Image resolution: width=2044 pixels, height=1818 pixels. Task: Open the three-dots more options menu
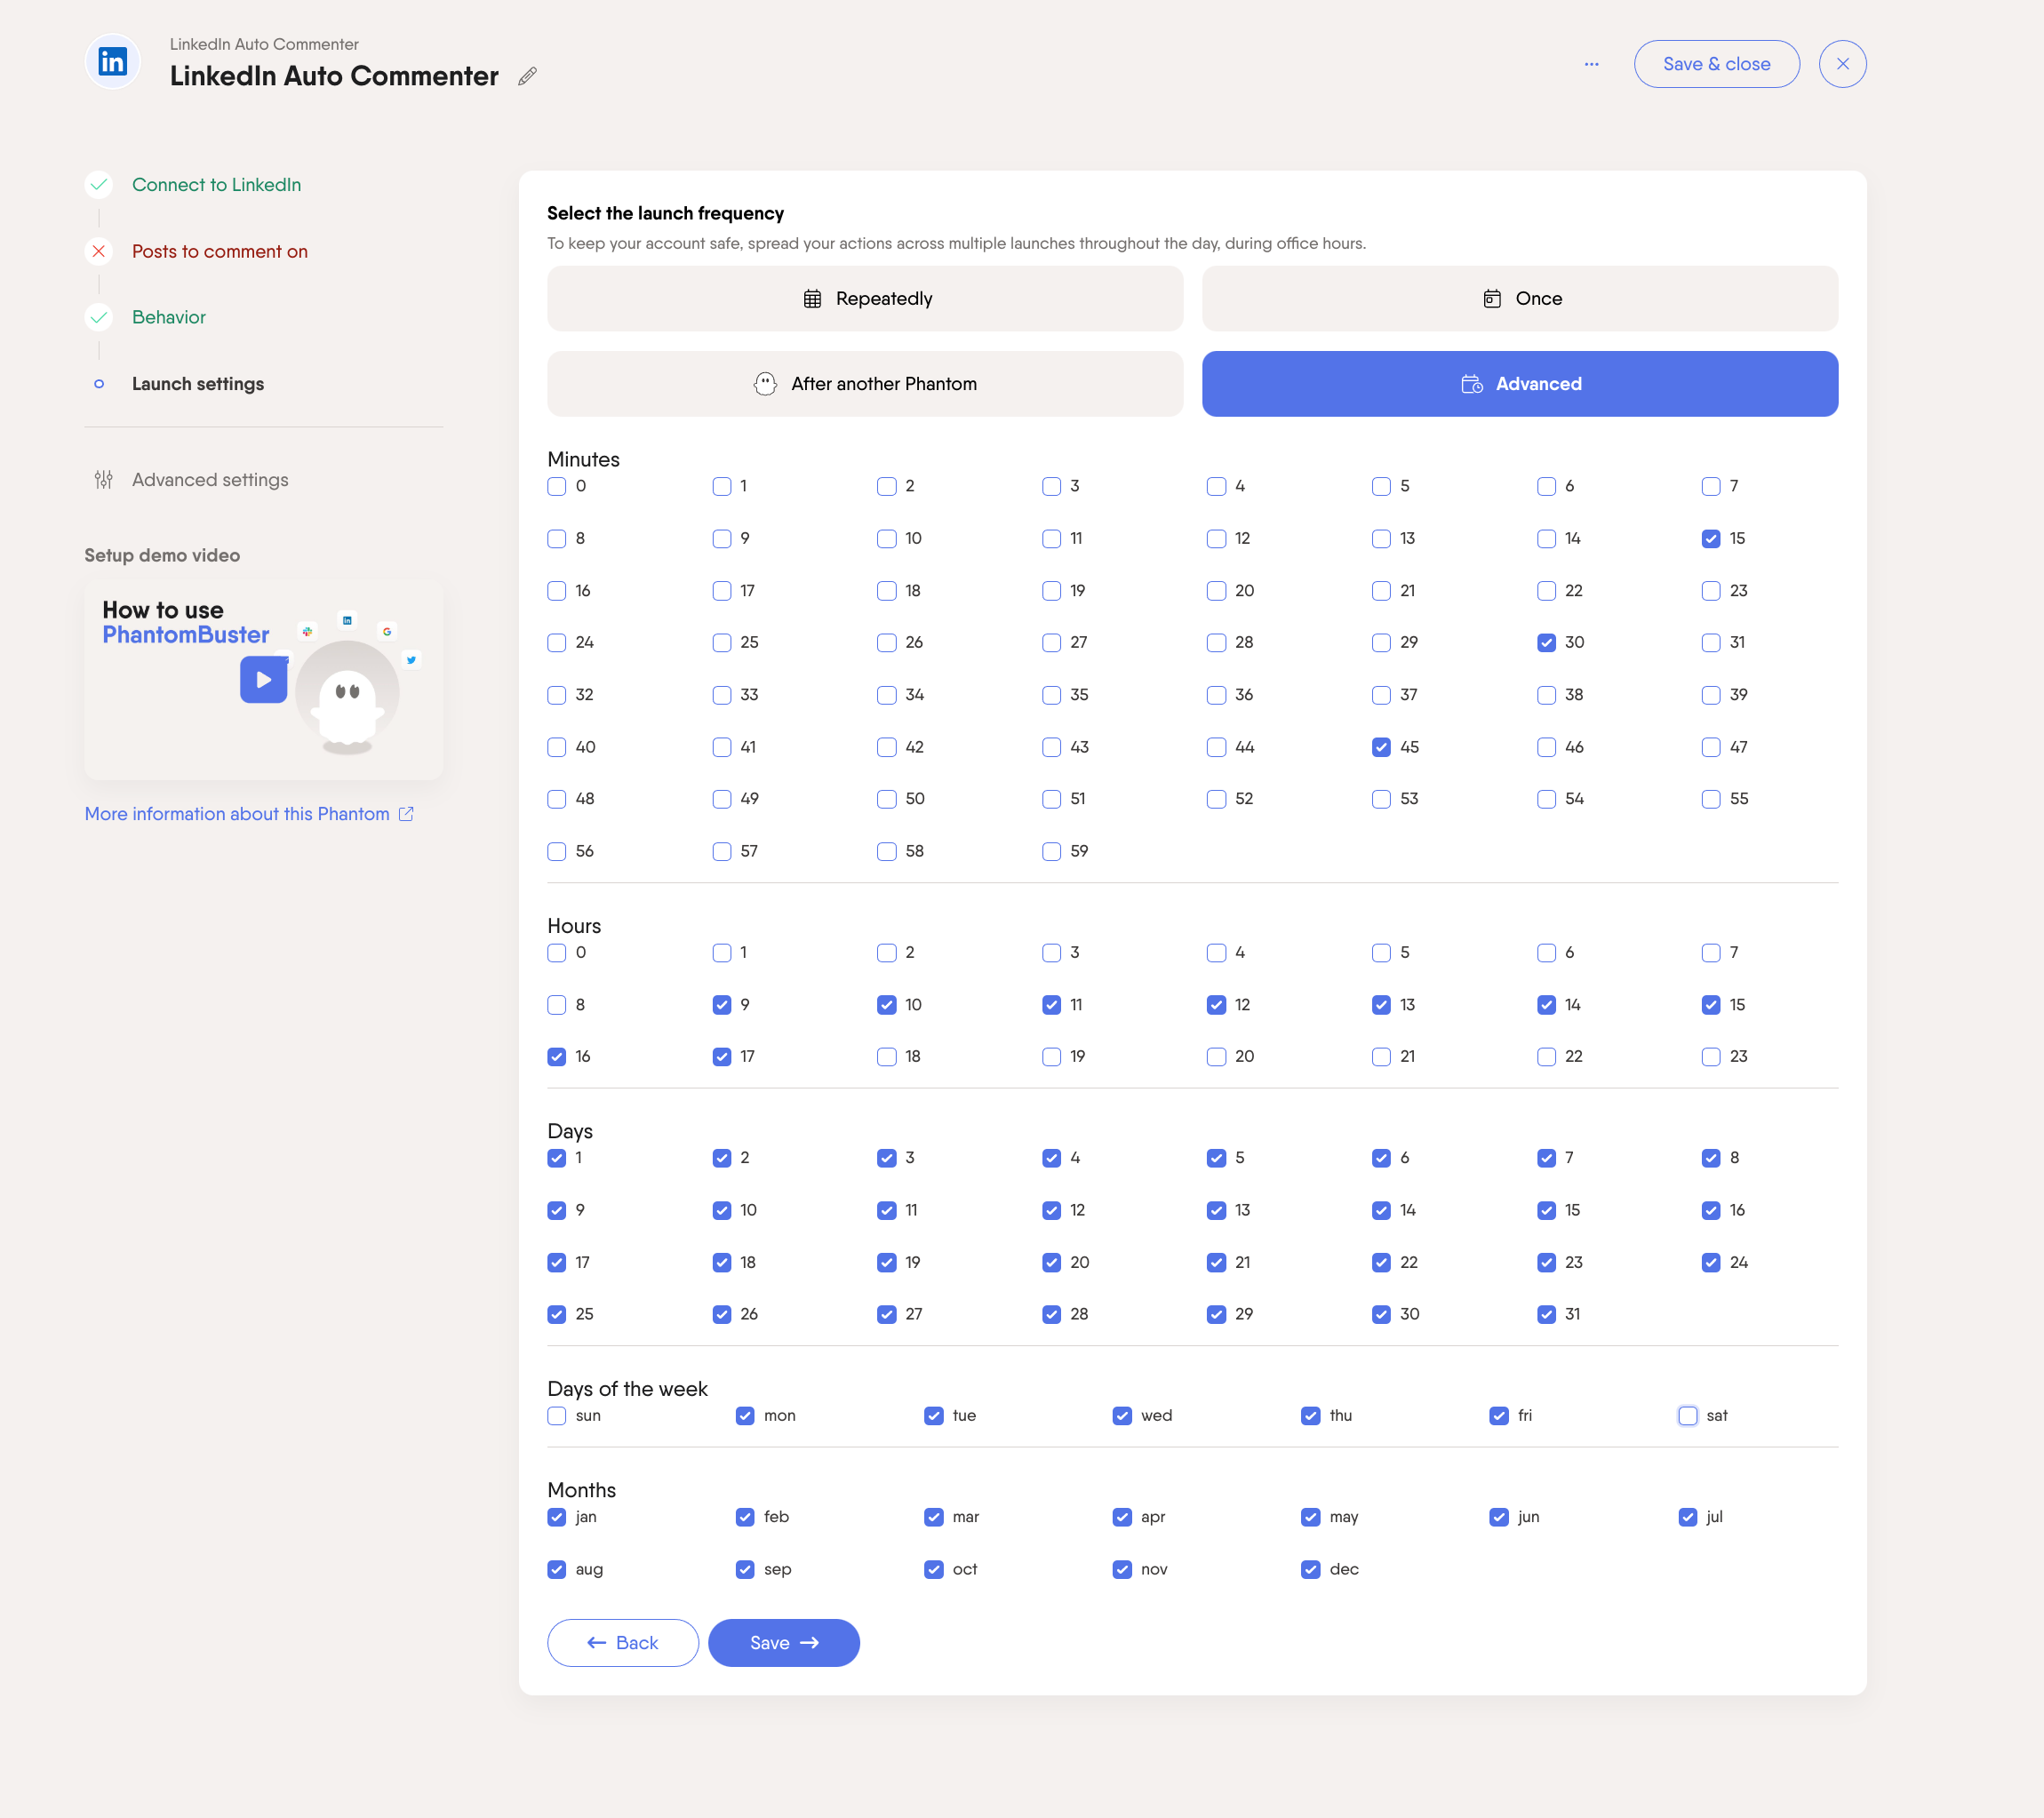(1591, 64)
